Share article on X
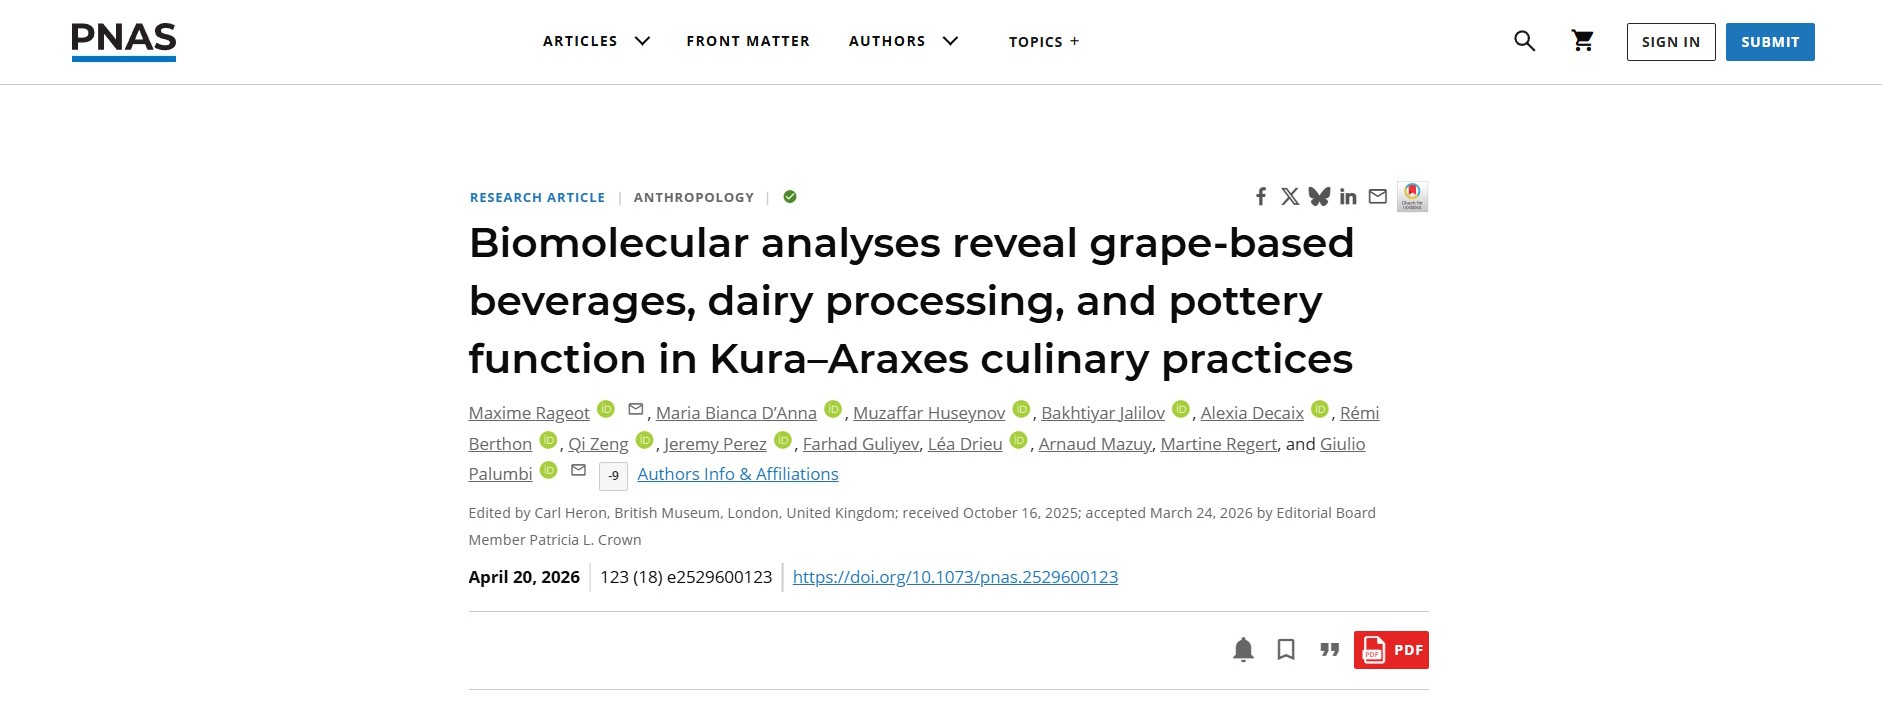This screenshot has width=1882, height=710. (x=1290, y=197)
